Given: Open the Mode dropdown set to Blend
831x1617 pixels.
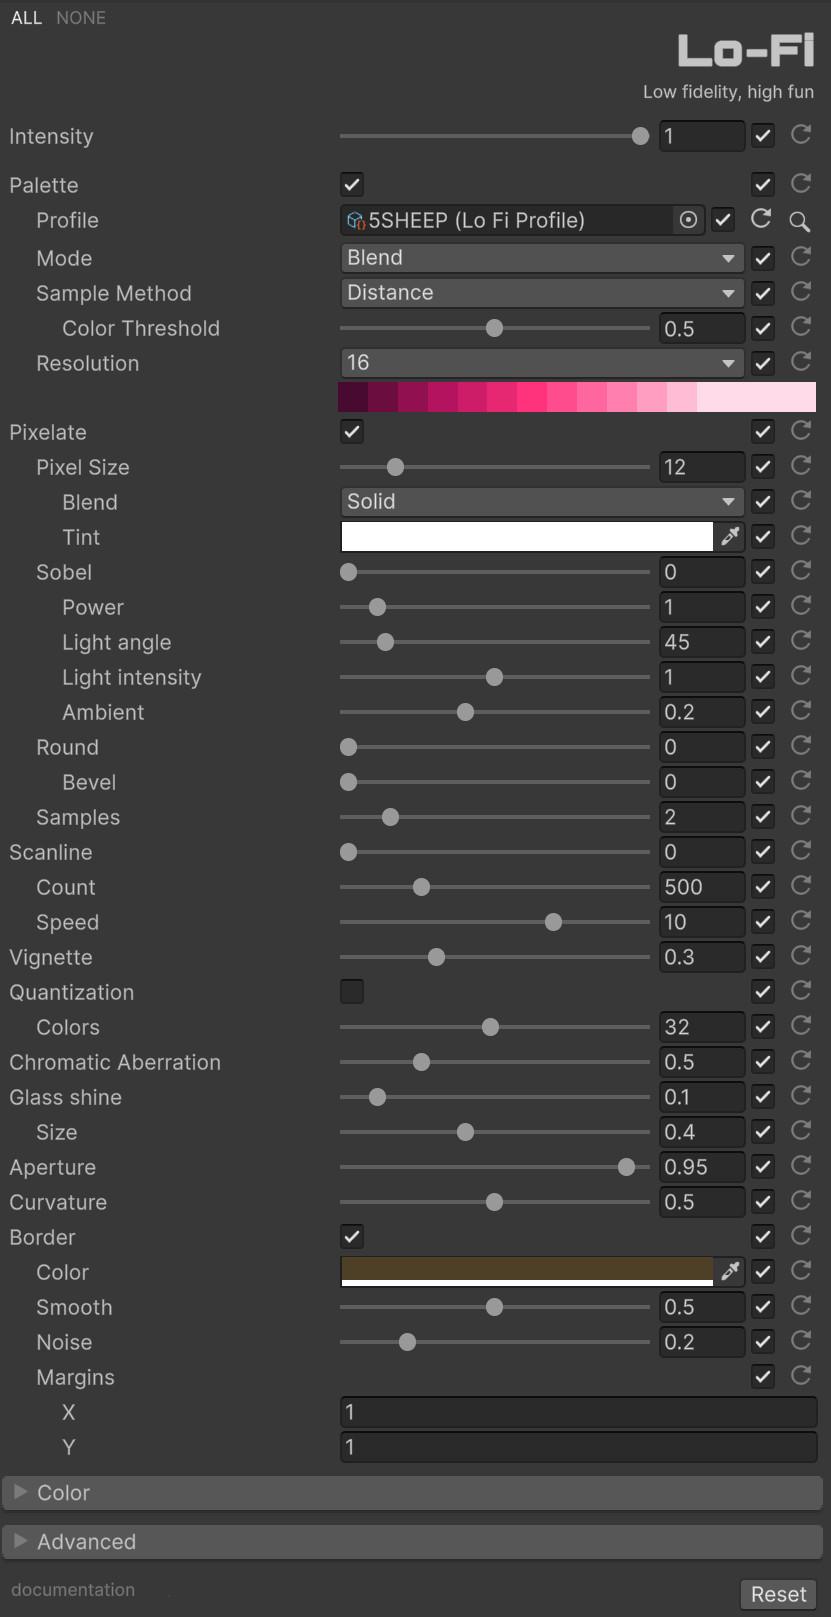Looking at the screenshot, I should (541, 258).
